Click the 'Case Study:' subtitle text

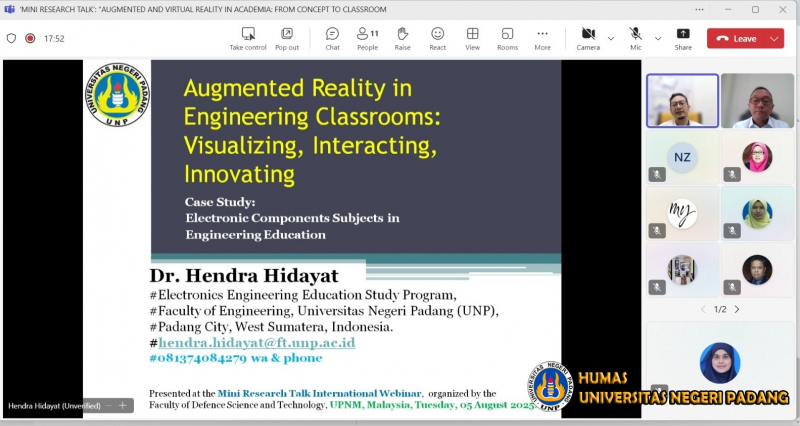220,202
